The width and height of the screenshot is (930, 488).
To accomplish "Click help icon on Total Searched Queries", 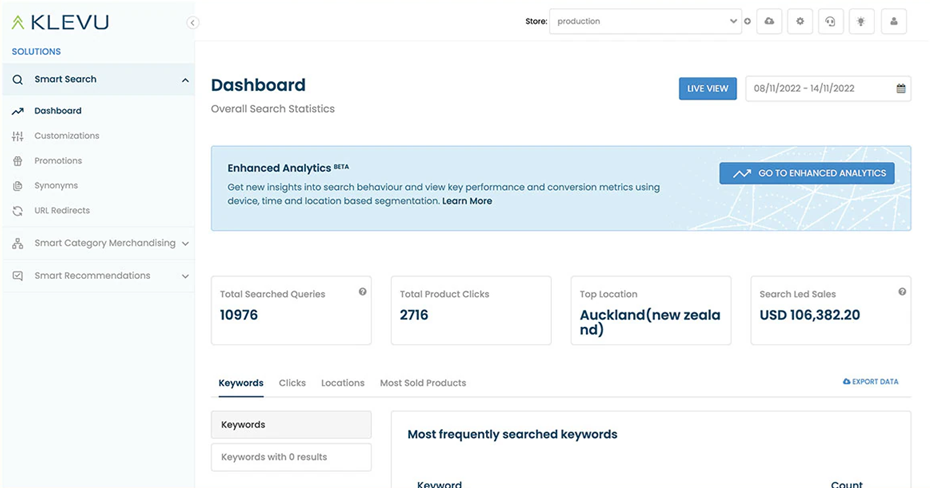I will pyautogui.click(x=362, y=292).
